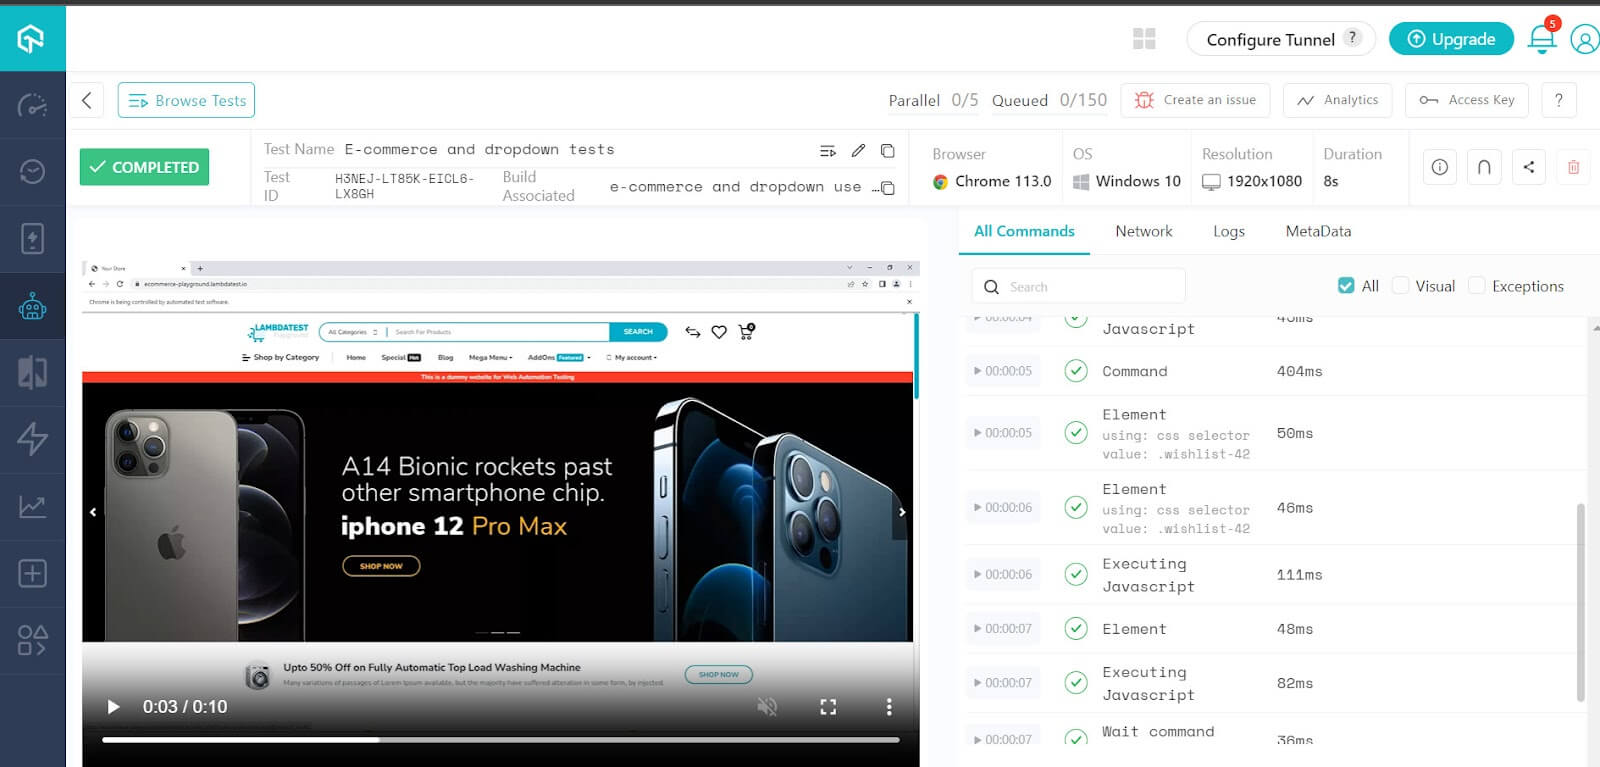Open the test info circle icon
Viewport: 1600px width, 767px height.
point(1440,167)
